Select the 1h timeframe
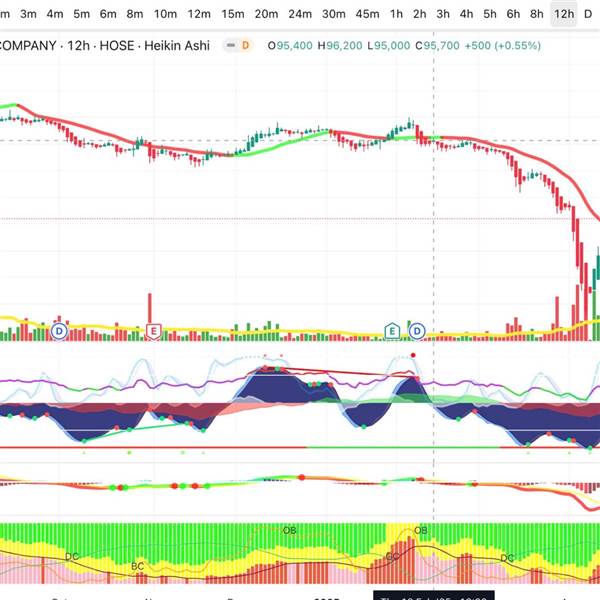600x600 pixels. coord(396,14)
